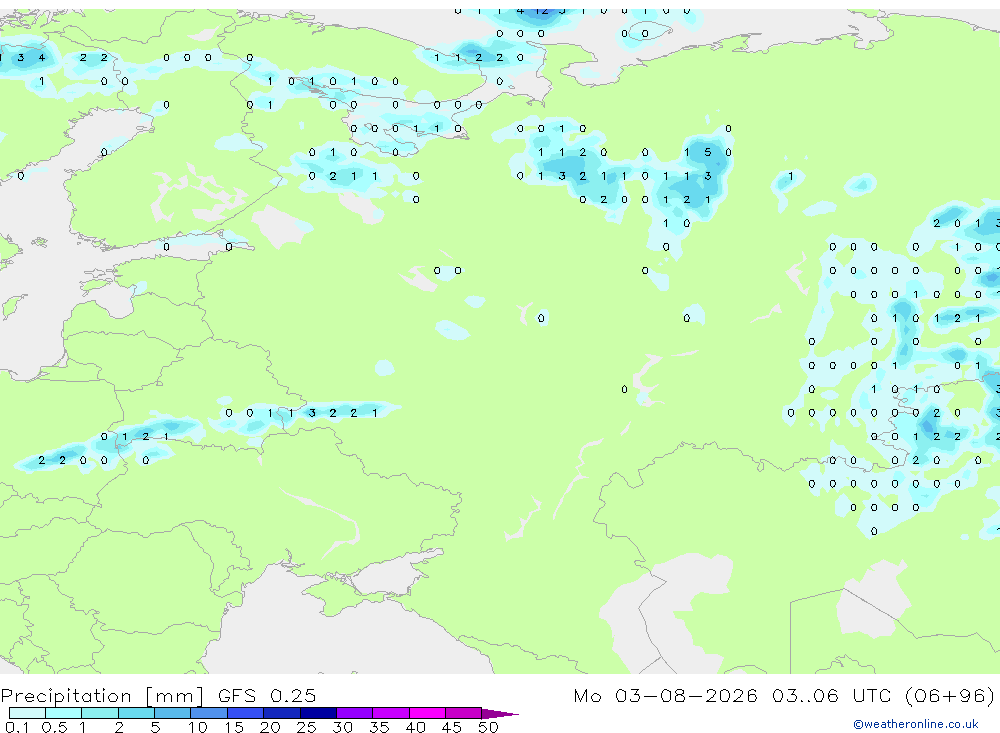The width and height of the screenshot is (1000, 733).
Task: Click the legend swatch between 15 and 20
Action: (x=245, y=713)
